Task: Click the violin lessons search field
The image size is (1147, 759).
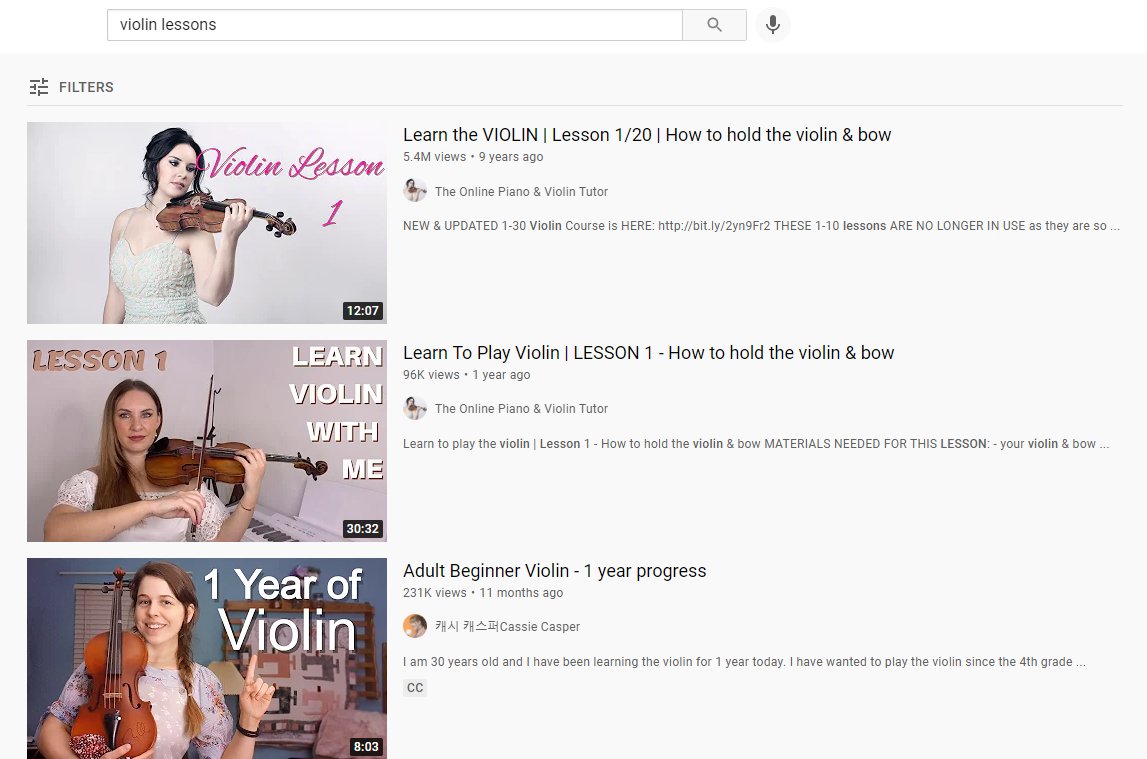Action: coord(394,25)
